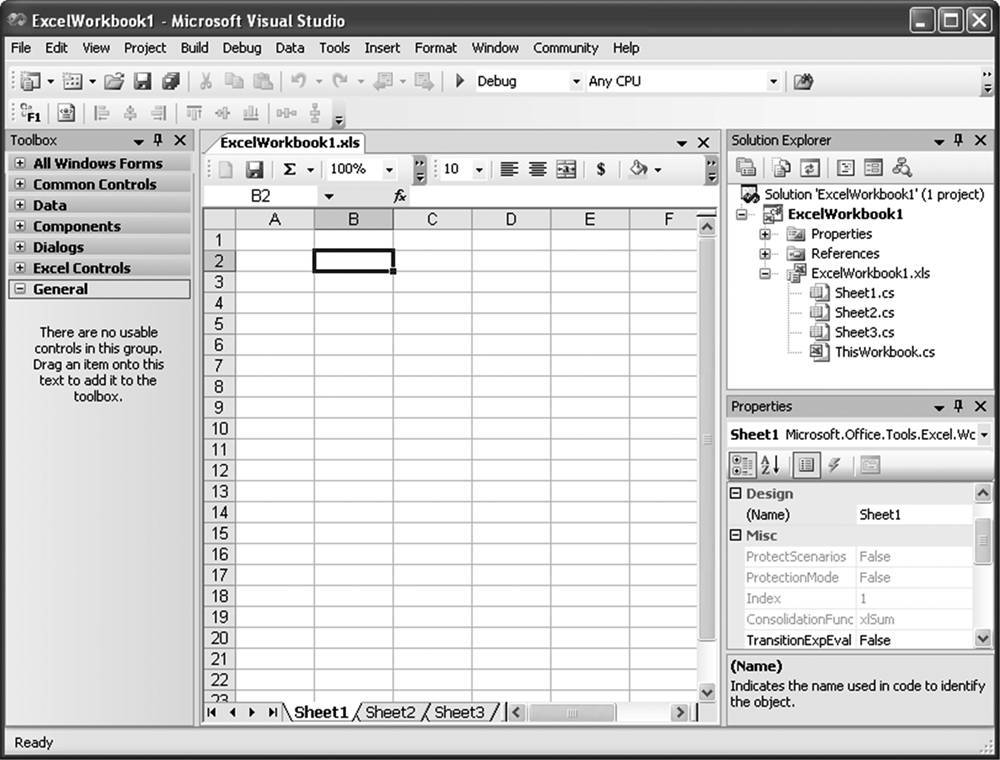This screenshot has width=1000, height=760.
Task: Expand All Windows Forms toolbox group
Action: pyautogui.click(x=20, y=163)
